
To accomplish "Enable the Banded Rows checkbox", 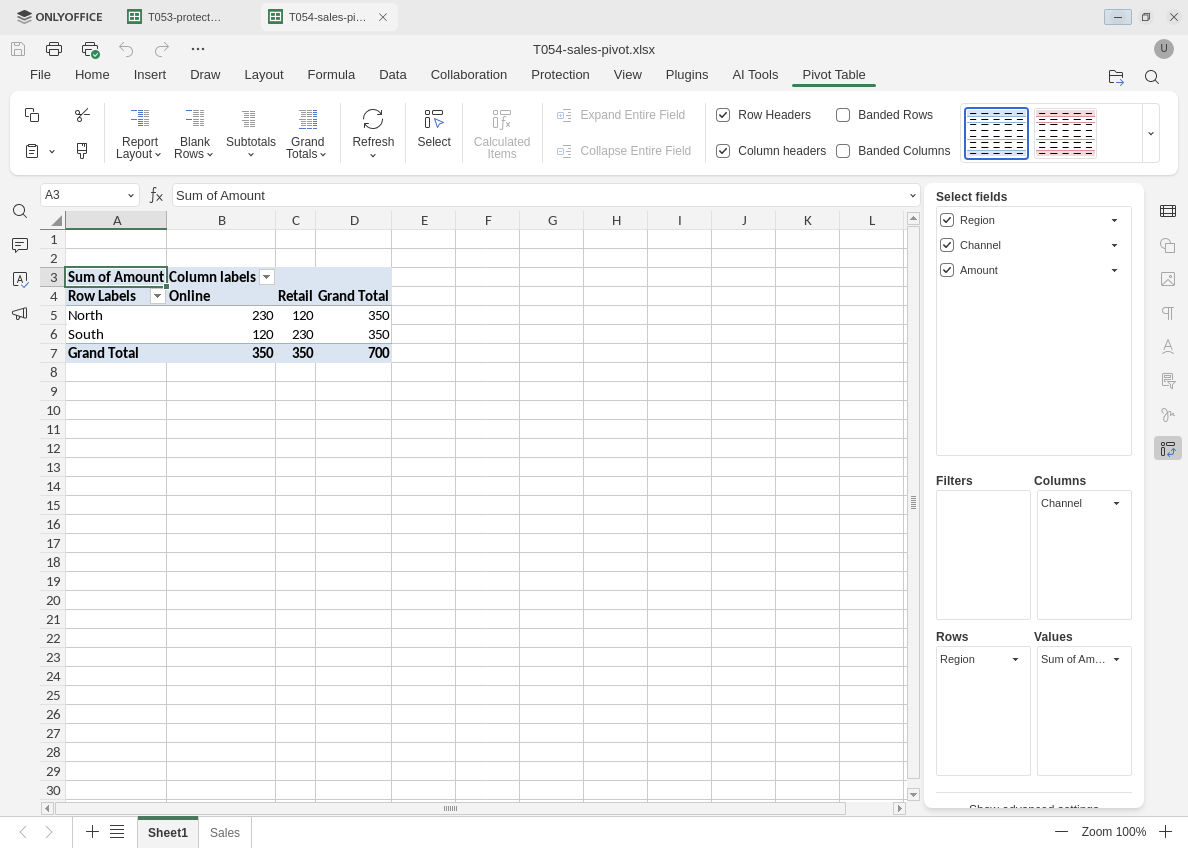I will 843,115.
